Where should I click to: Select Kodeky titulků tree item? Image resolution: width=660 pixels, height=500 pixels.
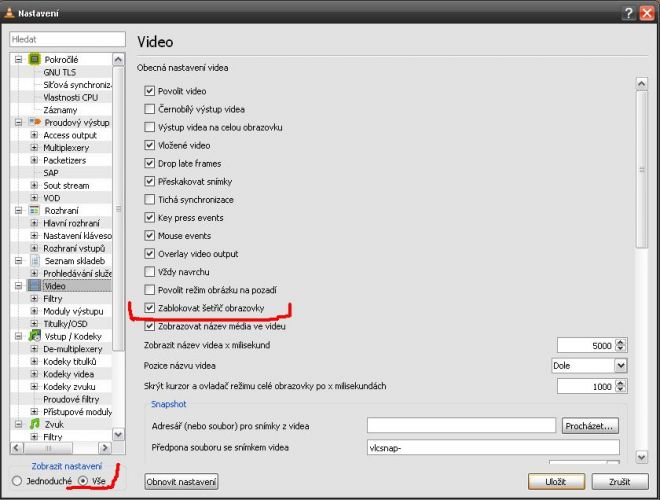[x=70, y=361]
